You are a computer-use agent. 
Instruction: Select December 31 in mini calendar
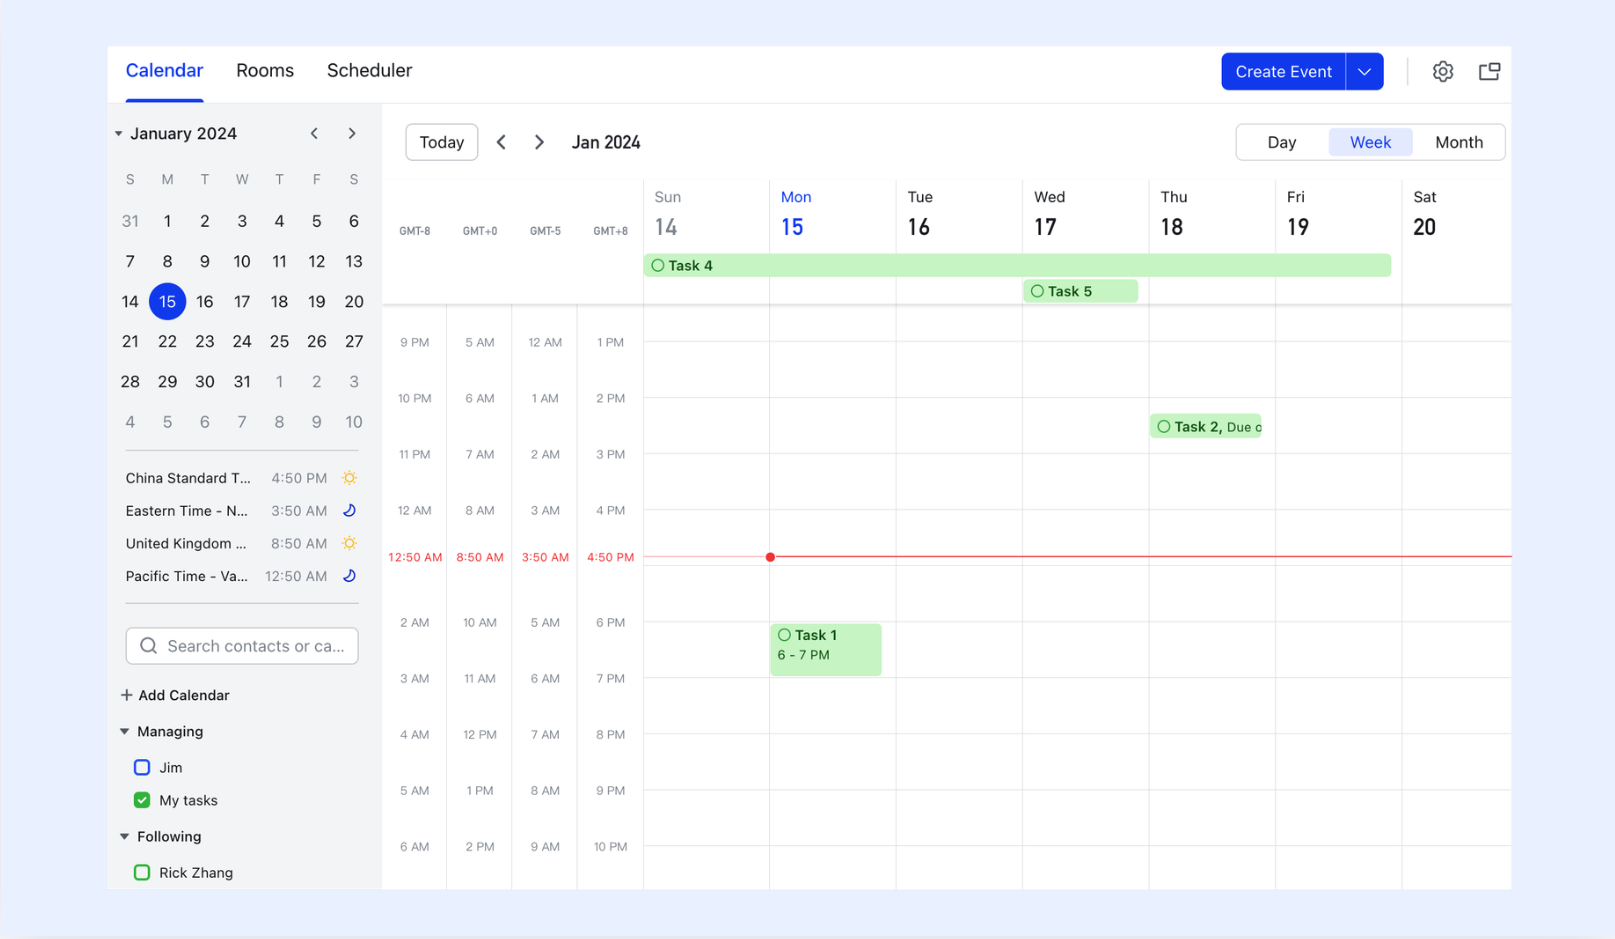[130, 221]
